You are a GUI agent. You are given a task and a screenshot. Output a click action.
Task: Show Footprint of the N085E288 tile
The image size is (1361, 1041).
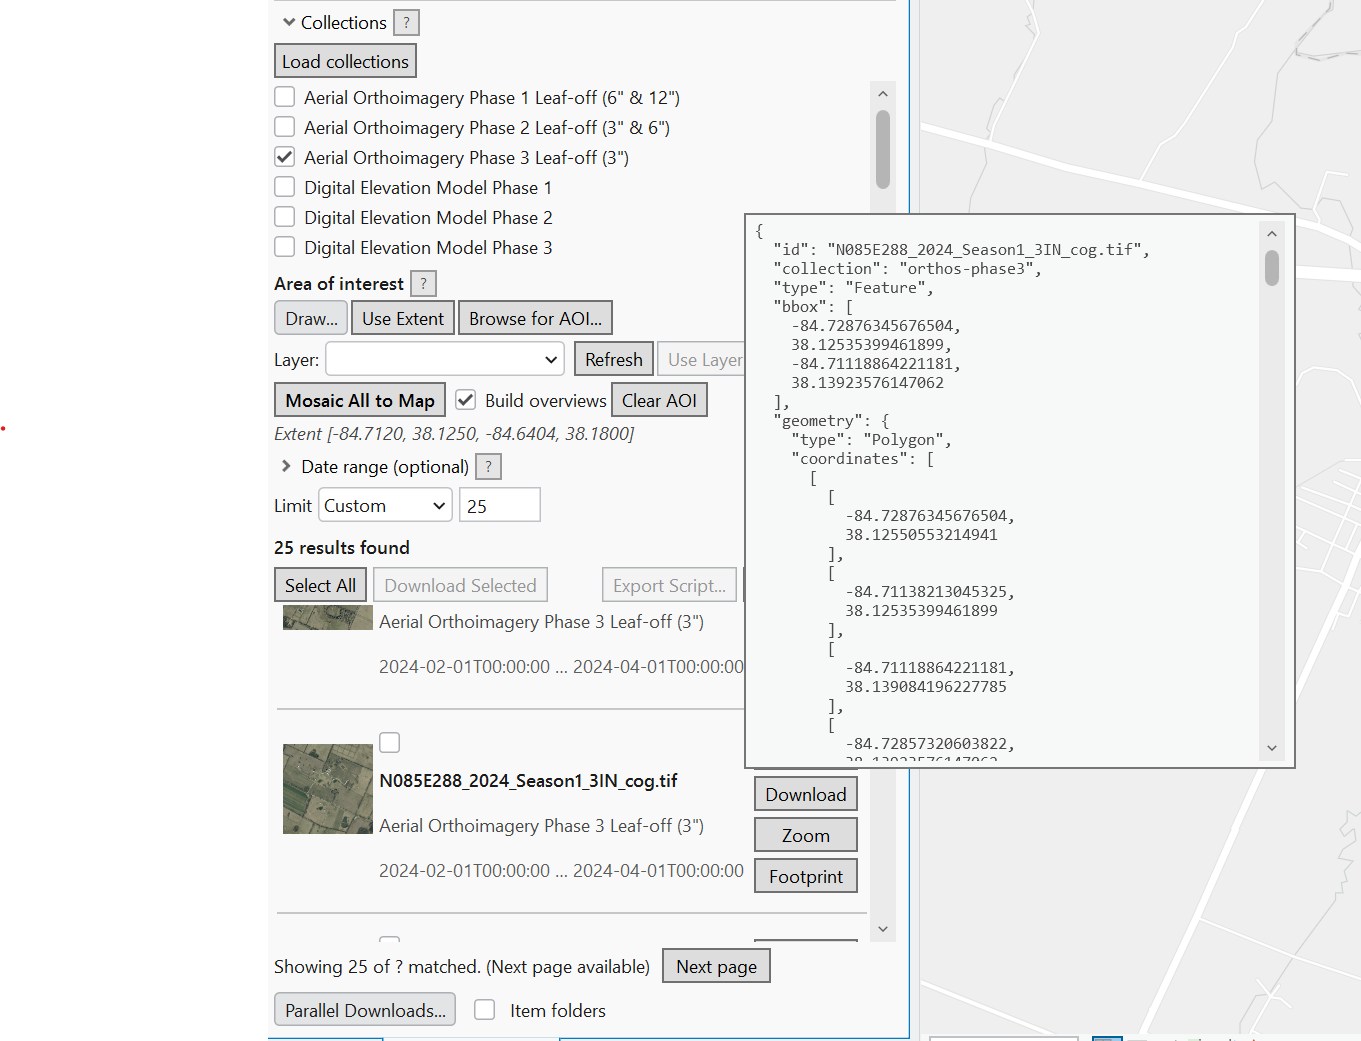(x=806, y=876)
